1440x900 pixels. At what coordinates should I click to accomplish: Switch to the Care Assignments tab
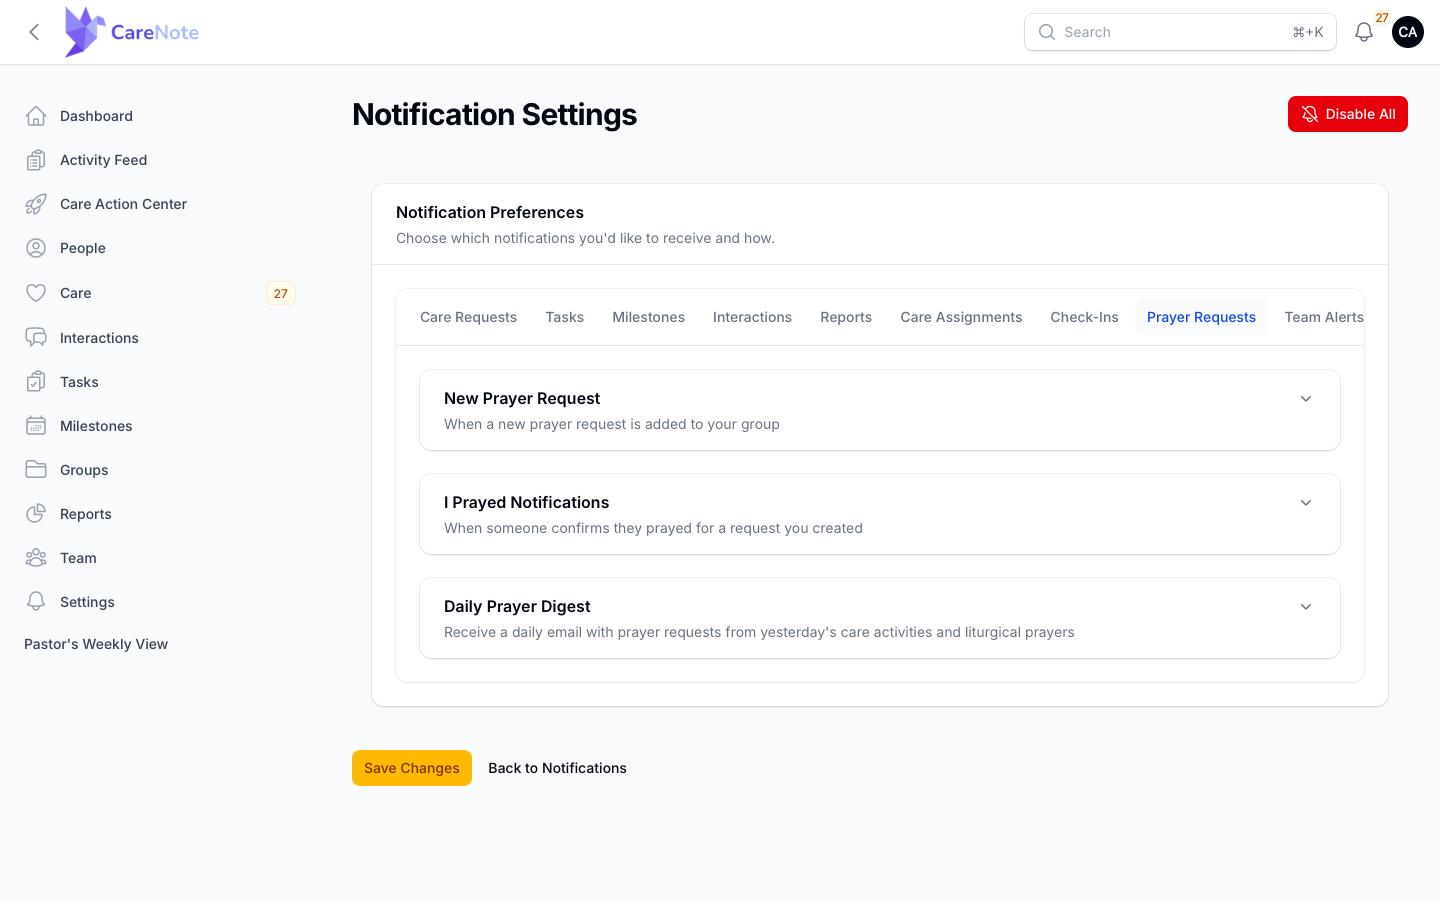[x=961, y=317]
